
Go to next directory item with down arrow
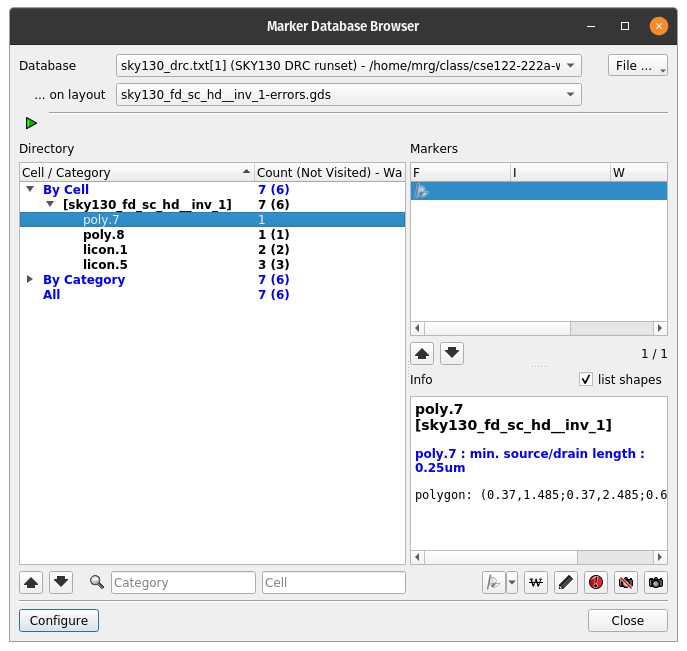click(x=61, y=583)
